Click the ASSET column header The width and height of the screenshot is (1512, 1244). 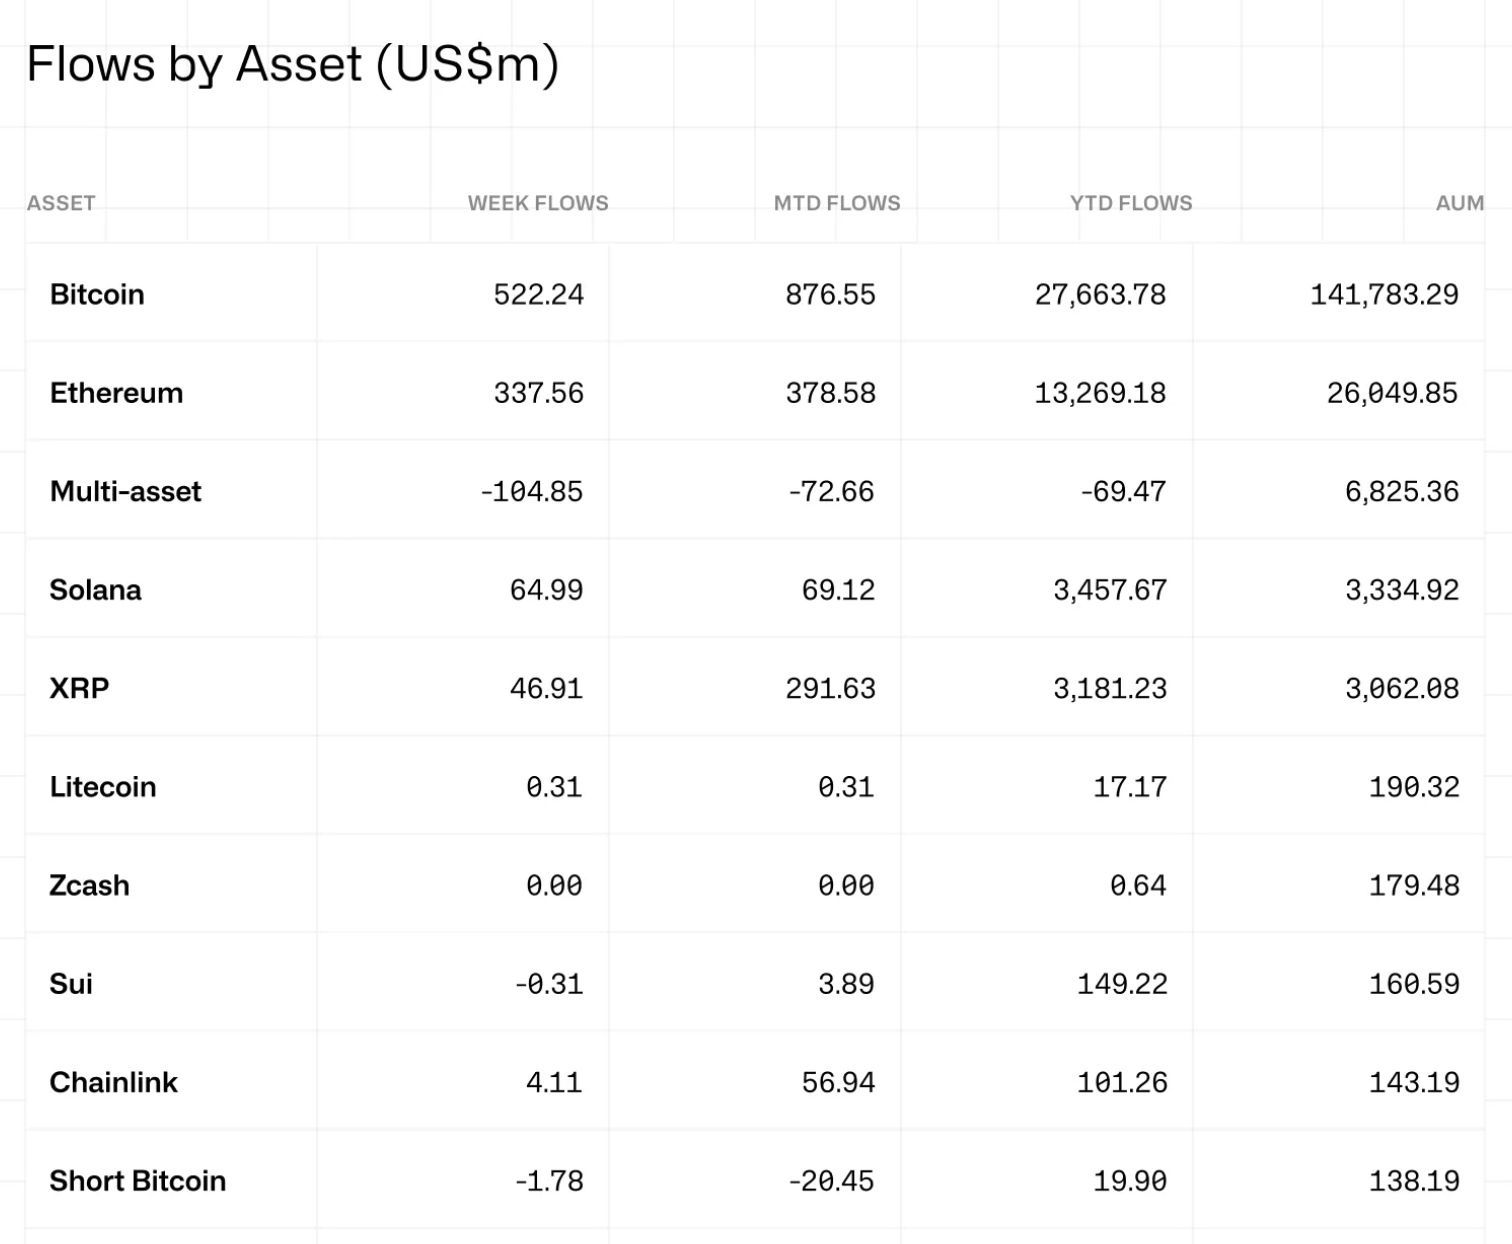tap(61, 203)
